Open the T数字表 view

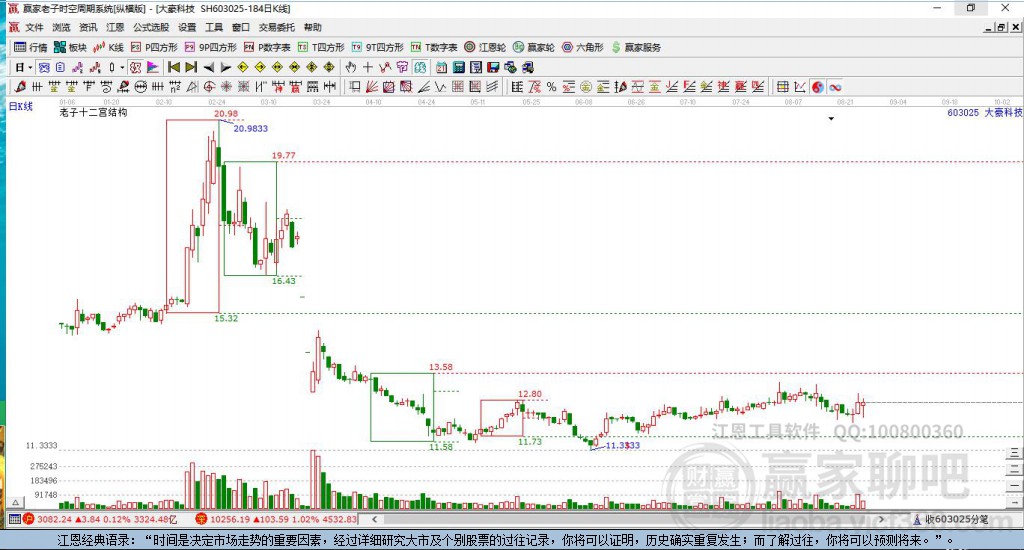[434, 47]
